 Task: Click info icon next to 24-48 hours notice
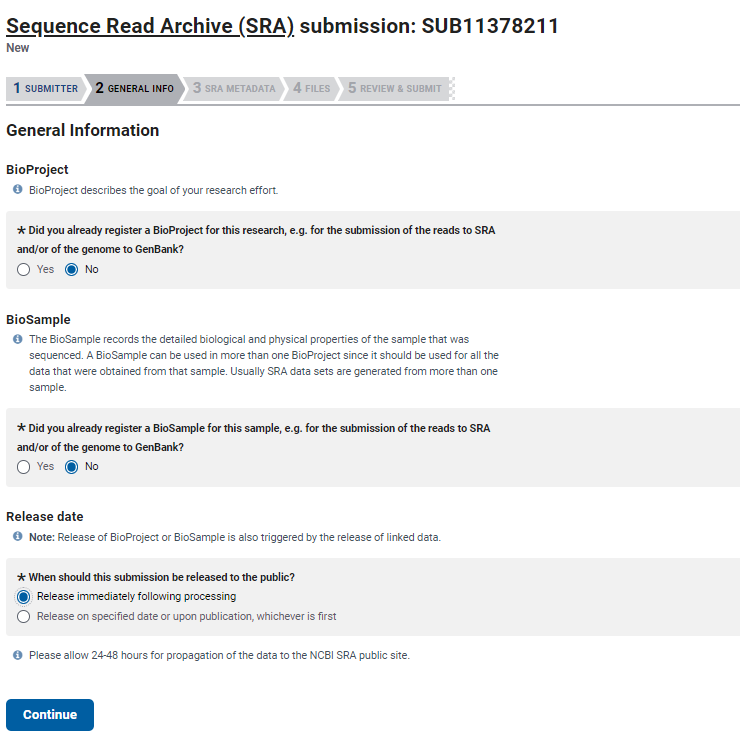point(18,655)
